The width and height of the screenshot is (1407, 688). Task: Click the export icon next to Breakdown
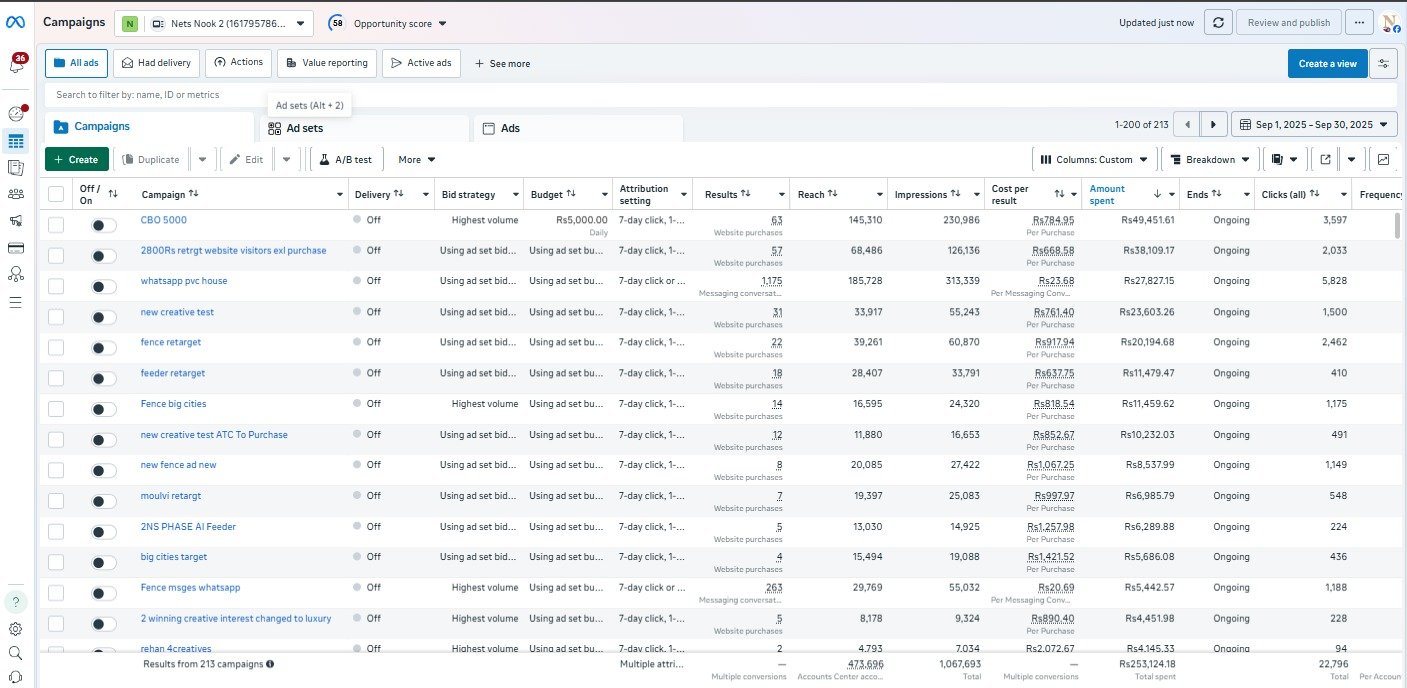point(1325,159)
